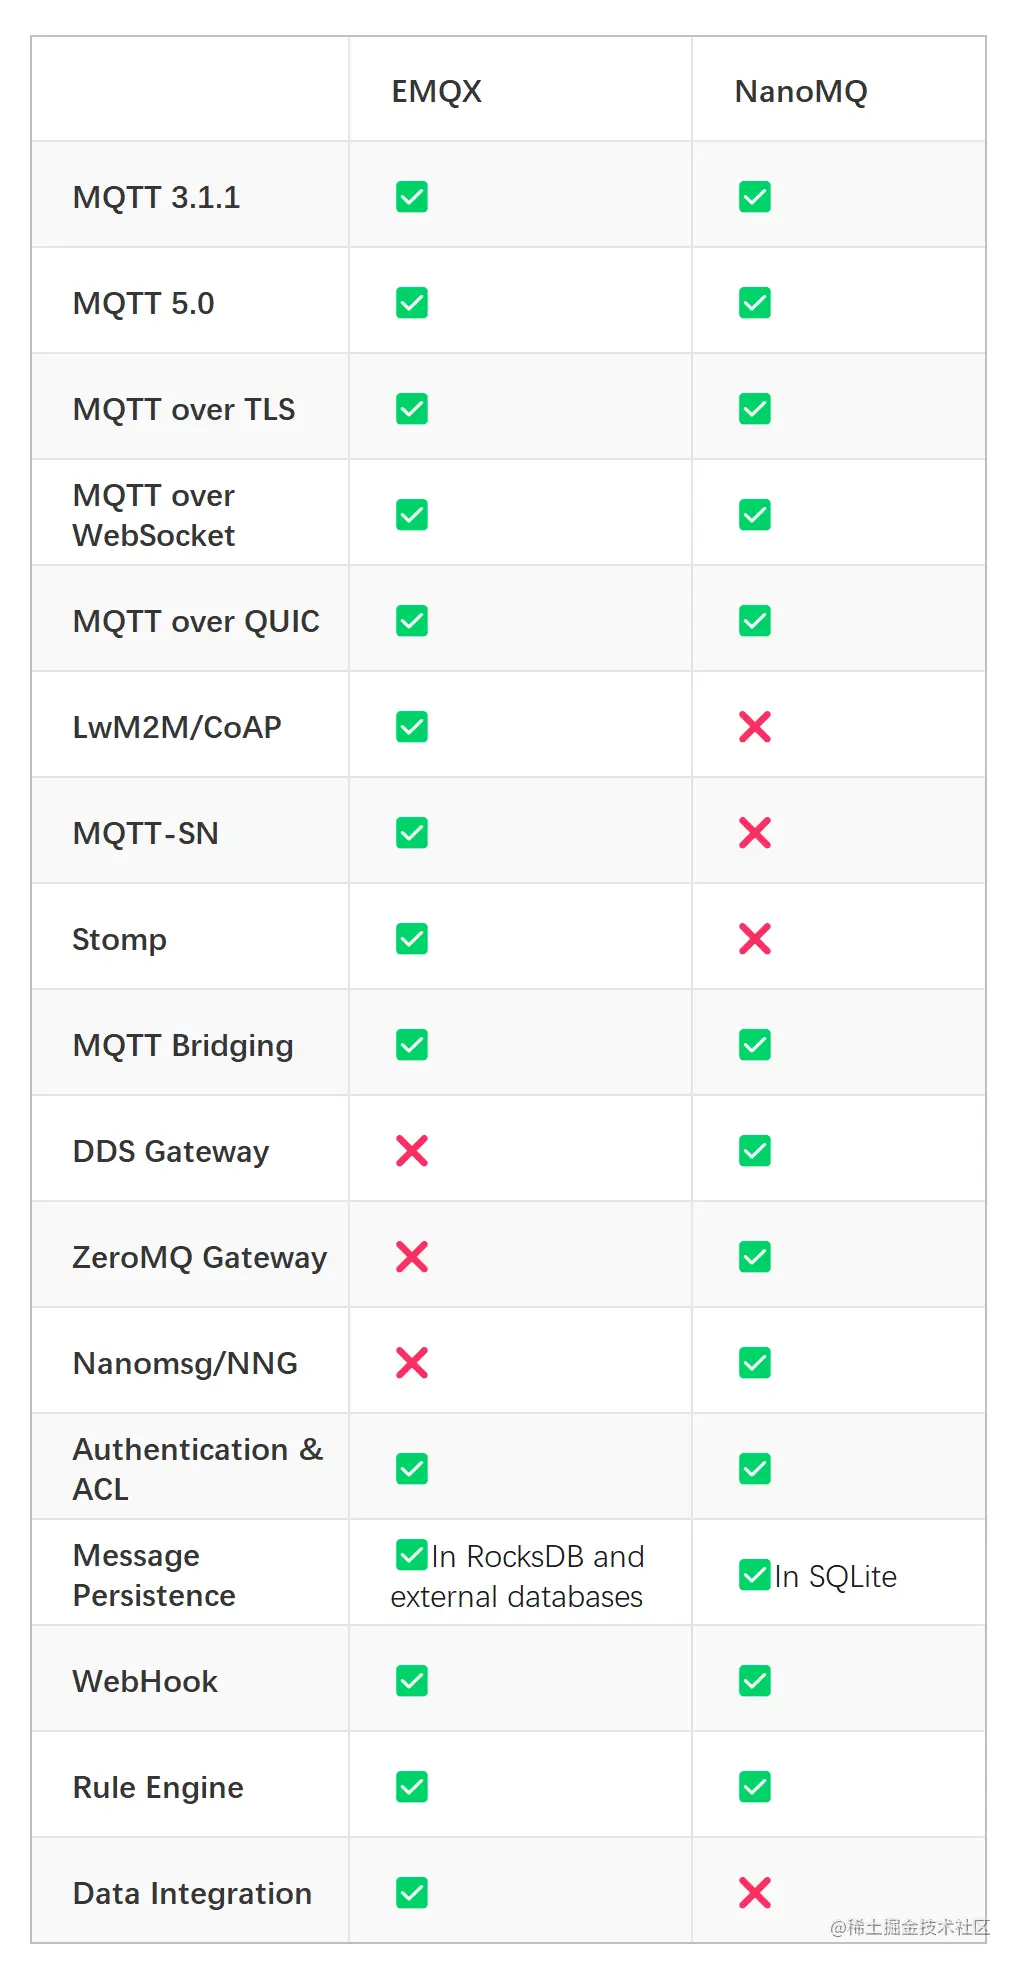1023x1970 pixels.
Task: Click the 'In SQLite' text
Action: point(835,1577)
